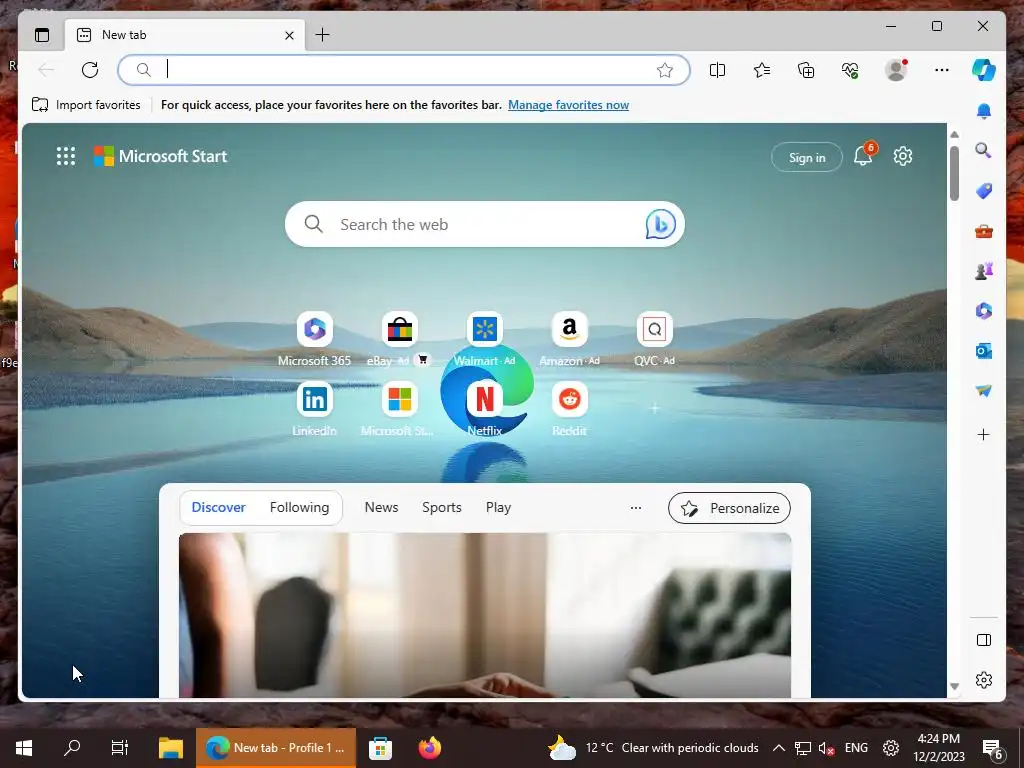Open the Windows Start menu
The image size is (1024, 768).
[x=24, y=748]
